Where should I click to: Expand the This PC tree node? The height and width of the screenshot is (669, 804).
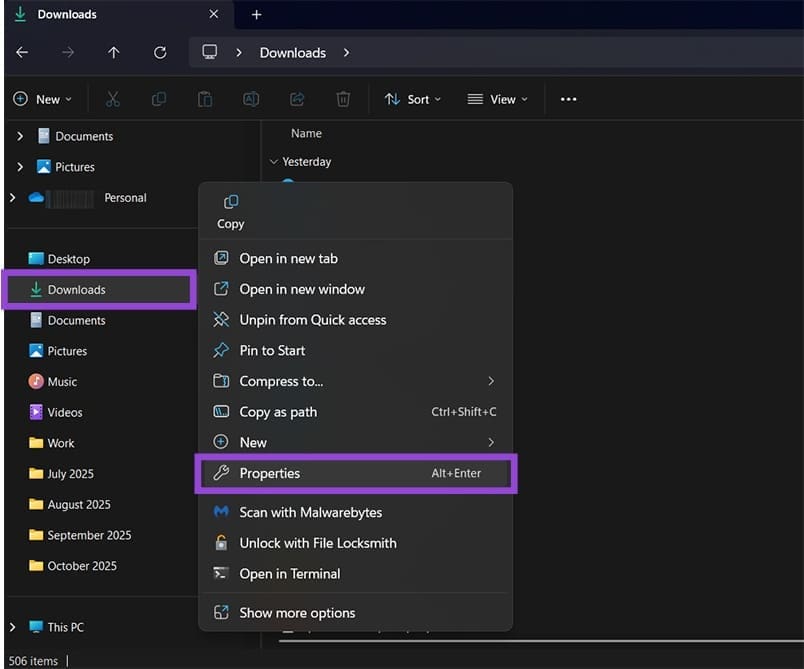13,627
